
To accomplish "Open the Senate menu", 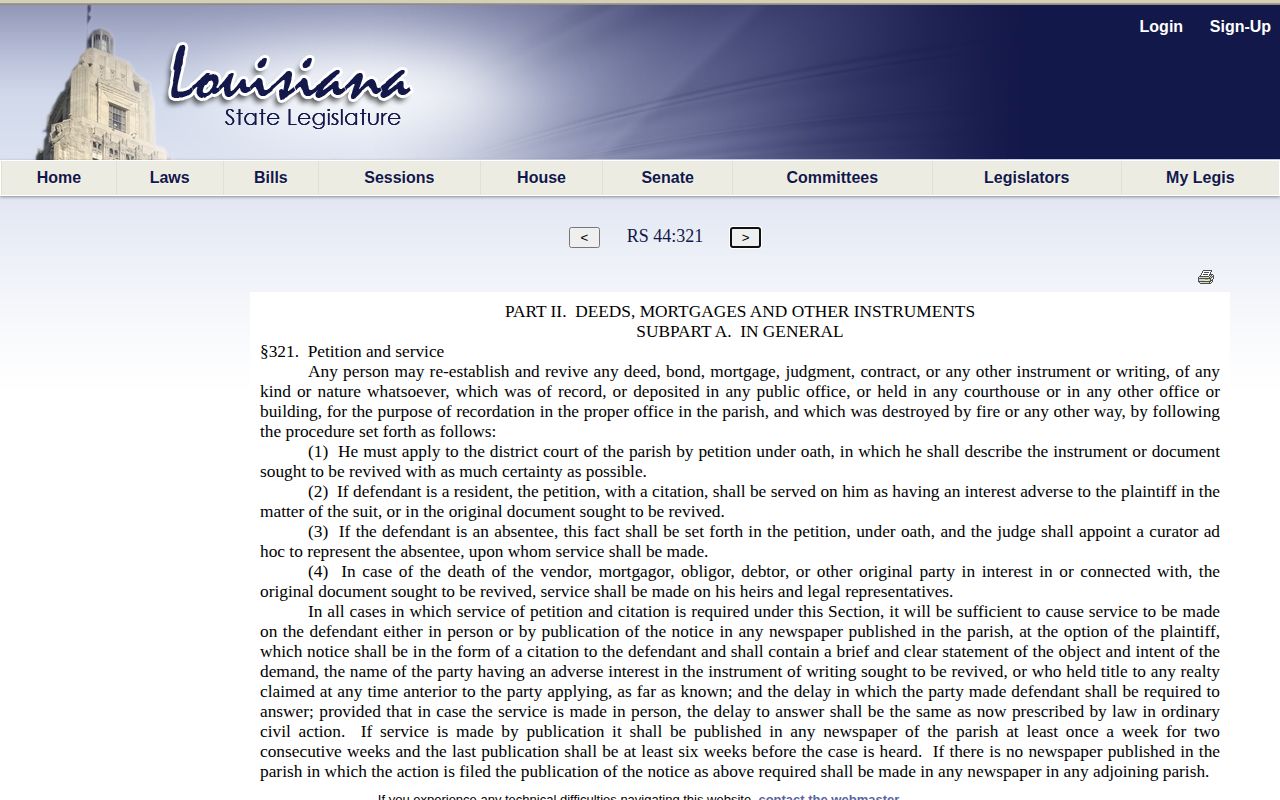I will (667, 177).
